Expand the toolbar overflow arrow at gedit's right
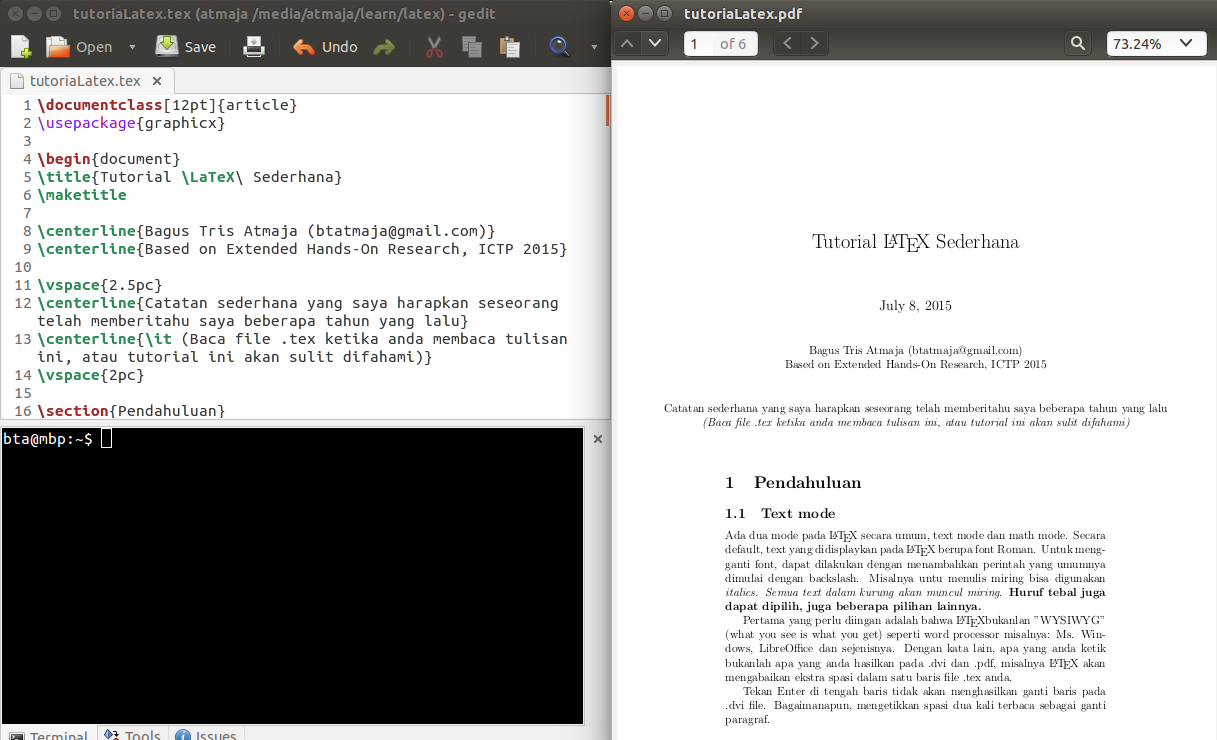This screenshot has width=1217, height=740. (594, 47)
